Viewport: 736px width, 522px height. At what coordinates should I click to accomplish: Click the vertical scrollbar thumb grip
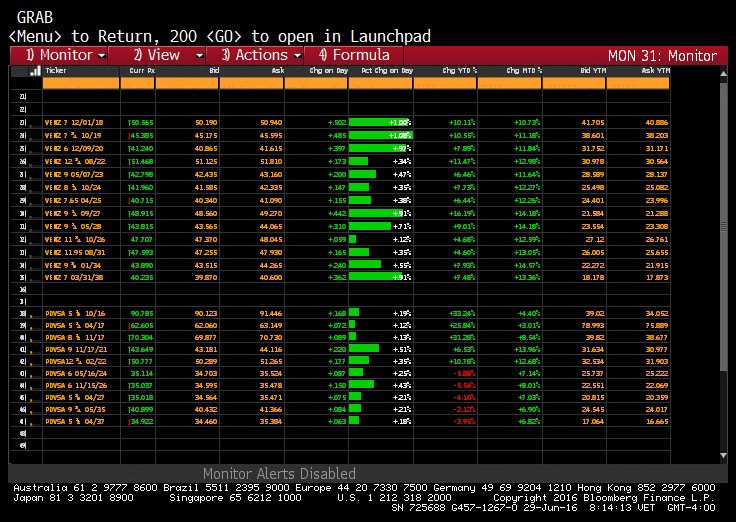click(723, 227)
